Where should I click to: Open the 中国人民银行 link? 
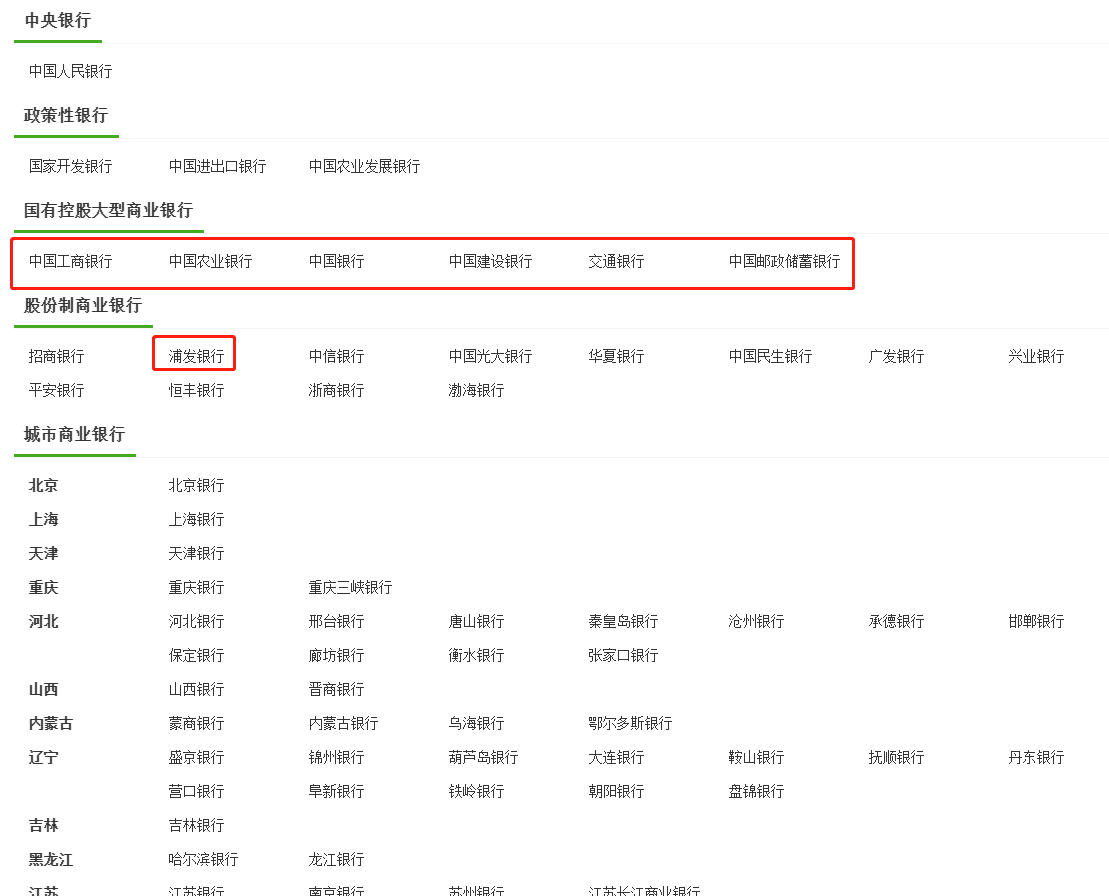[70, 71]
